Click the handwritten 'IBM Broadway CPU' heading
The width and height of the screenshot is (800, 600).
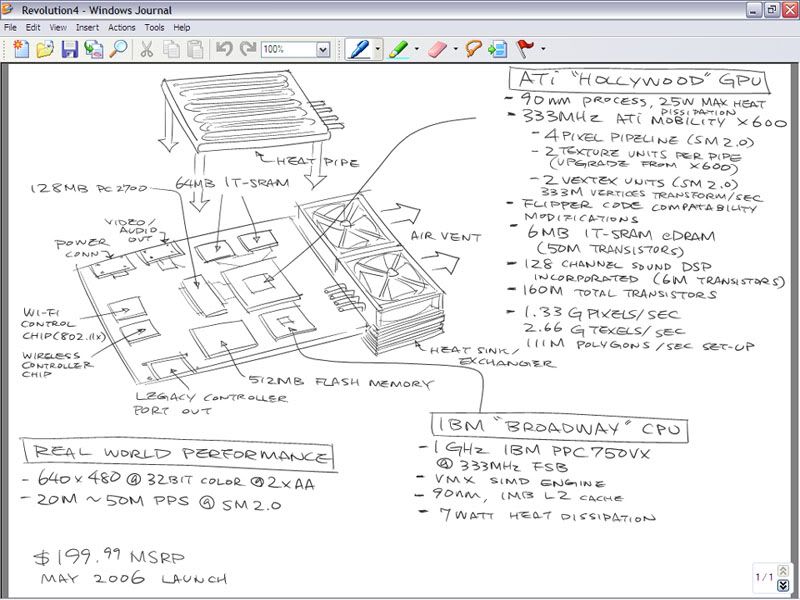[x=559, y=427]
